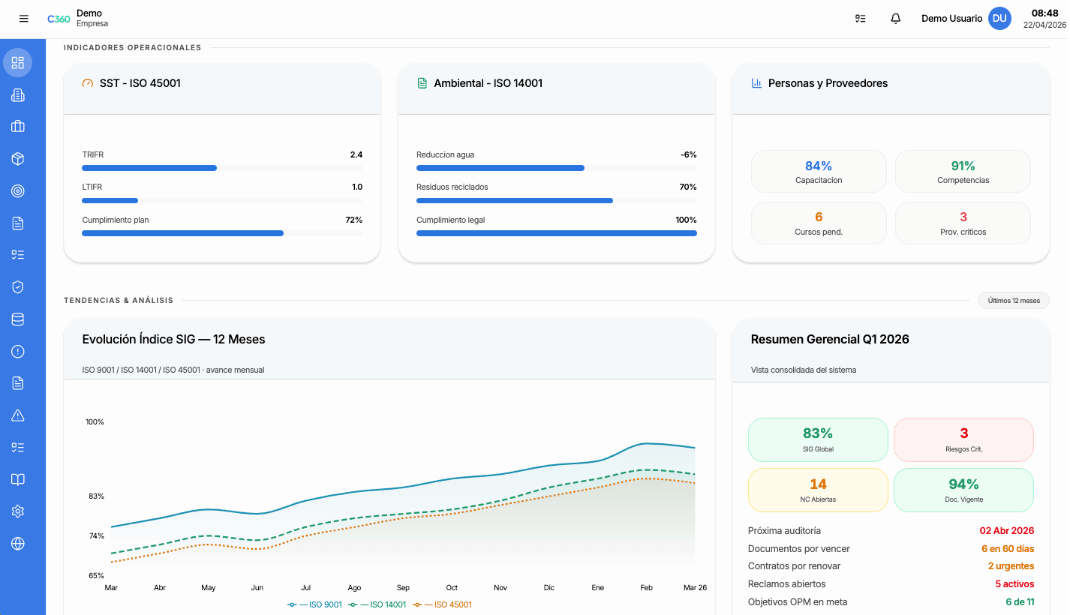Screen dimensions: 1070x615
Task: Open the Últimos 12 meses period selector
Action: (1013, 300)
